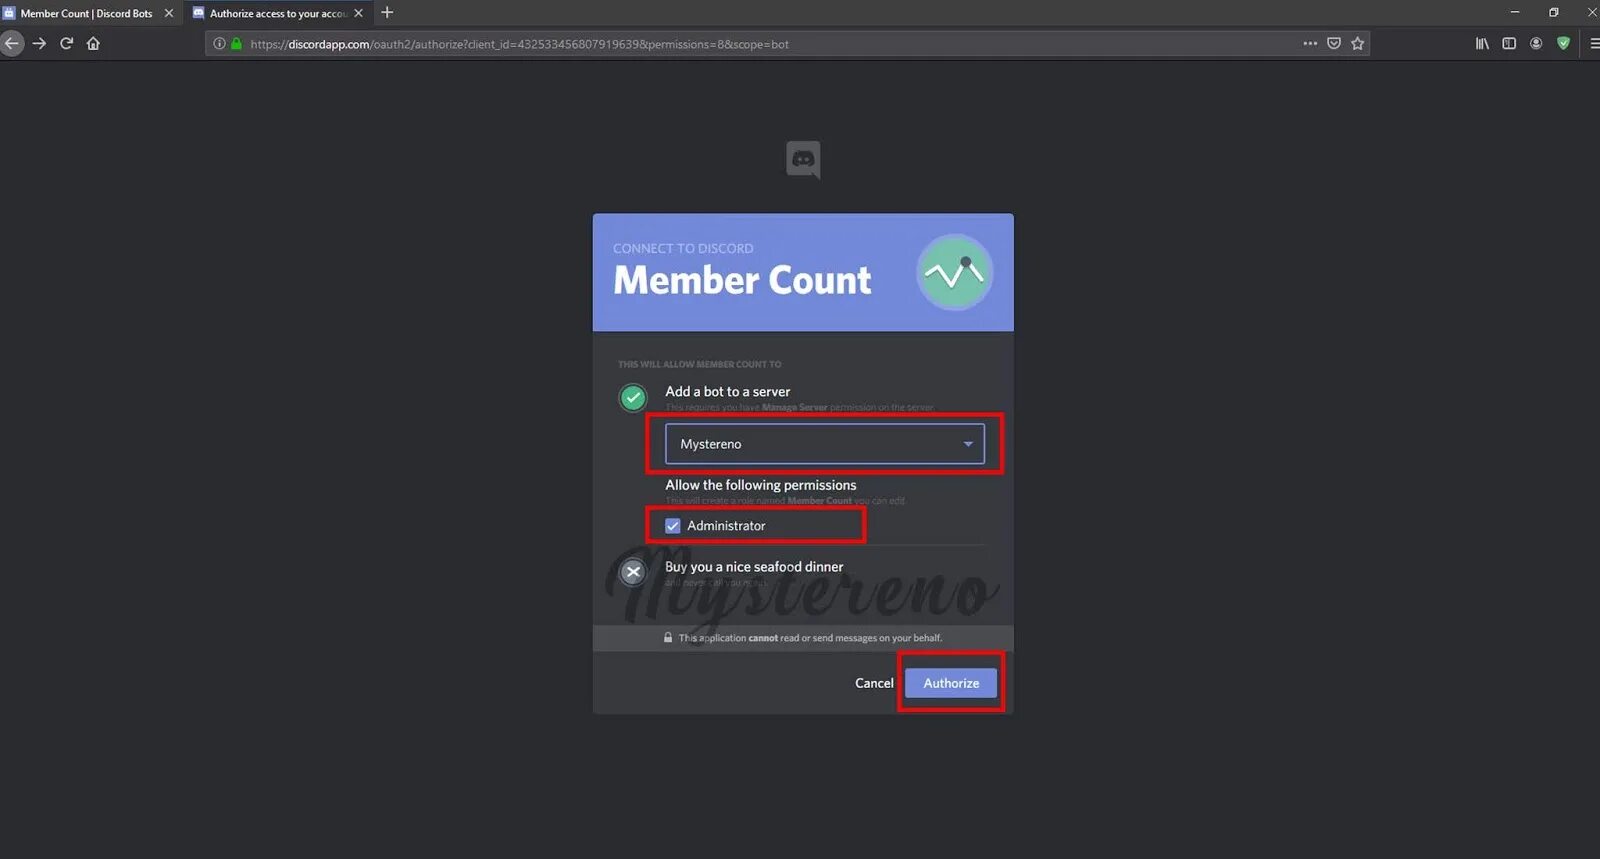Save page to Pocket icon
Screen dimensions: 1600x859
point(1334,43)
